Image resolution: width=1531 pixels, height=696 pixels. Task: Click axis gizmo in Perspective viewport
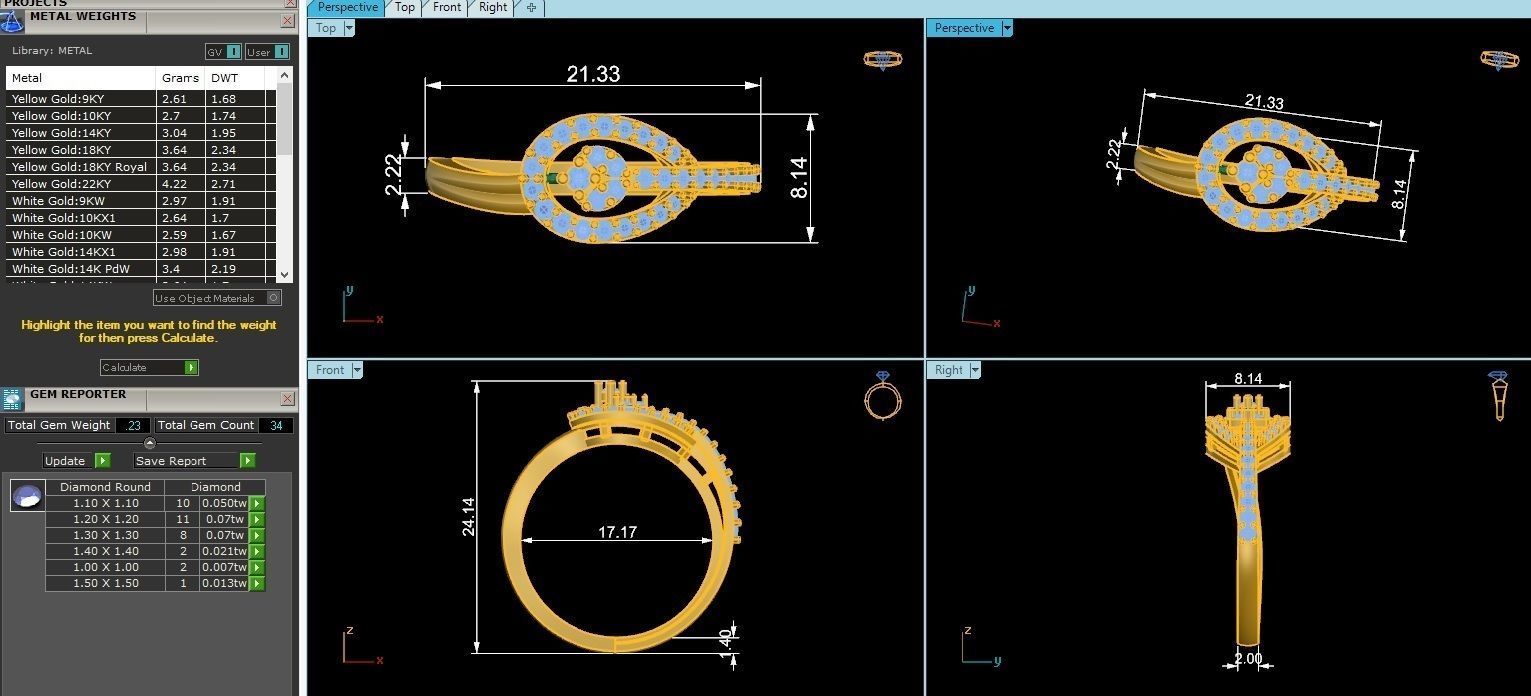(x=980, y=308)
